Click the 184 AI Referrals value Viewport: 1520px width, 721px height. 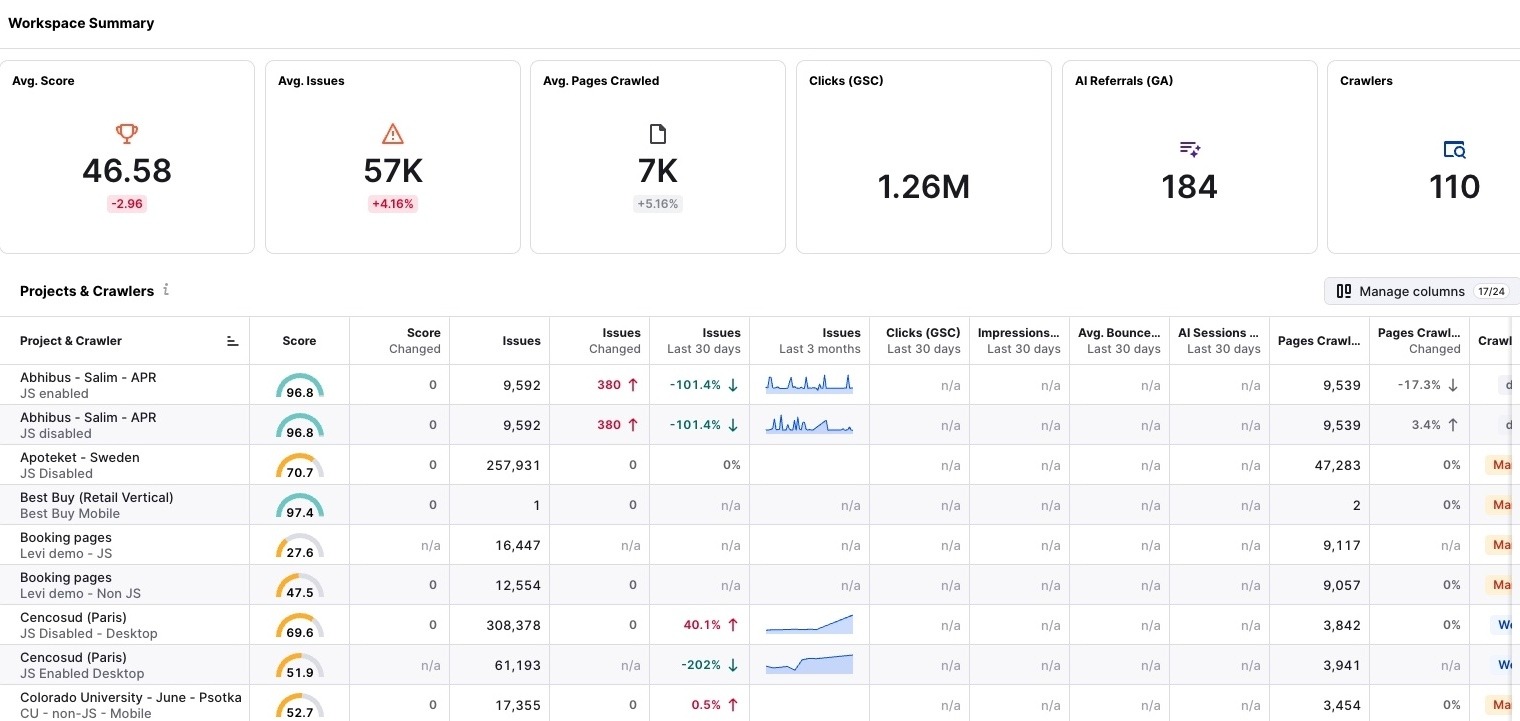[x=1190, y=187]
